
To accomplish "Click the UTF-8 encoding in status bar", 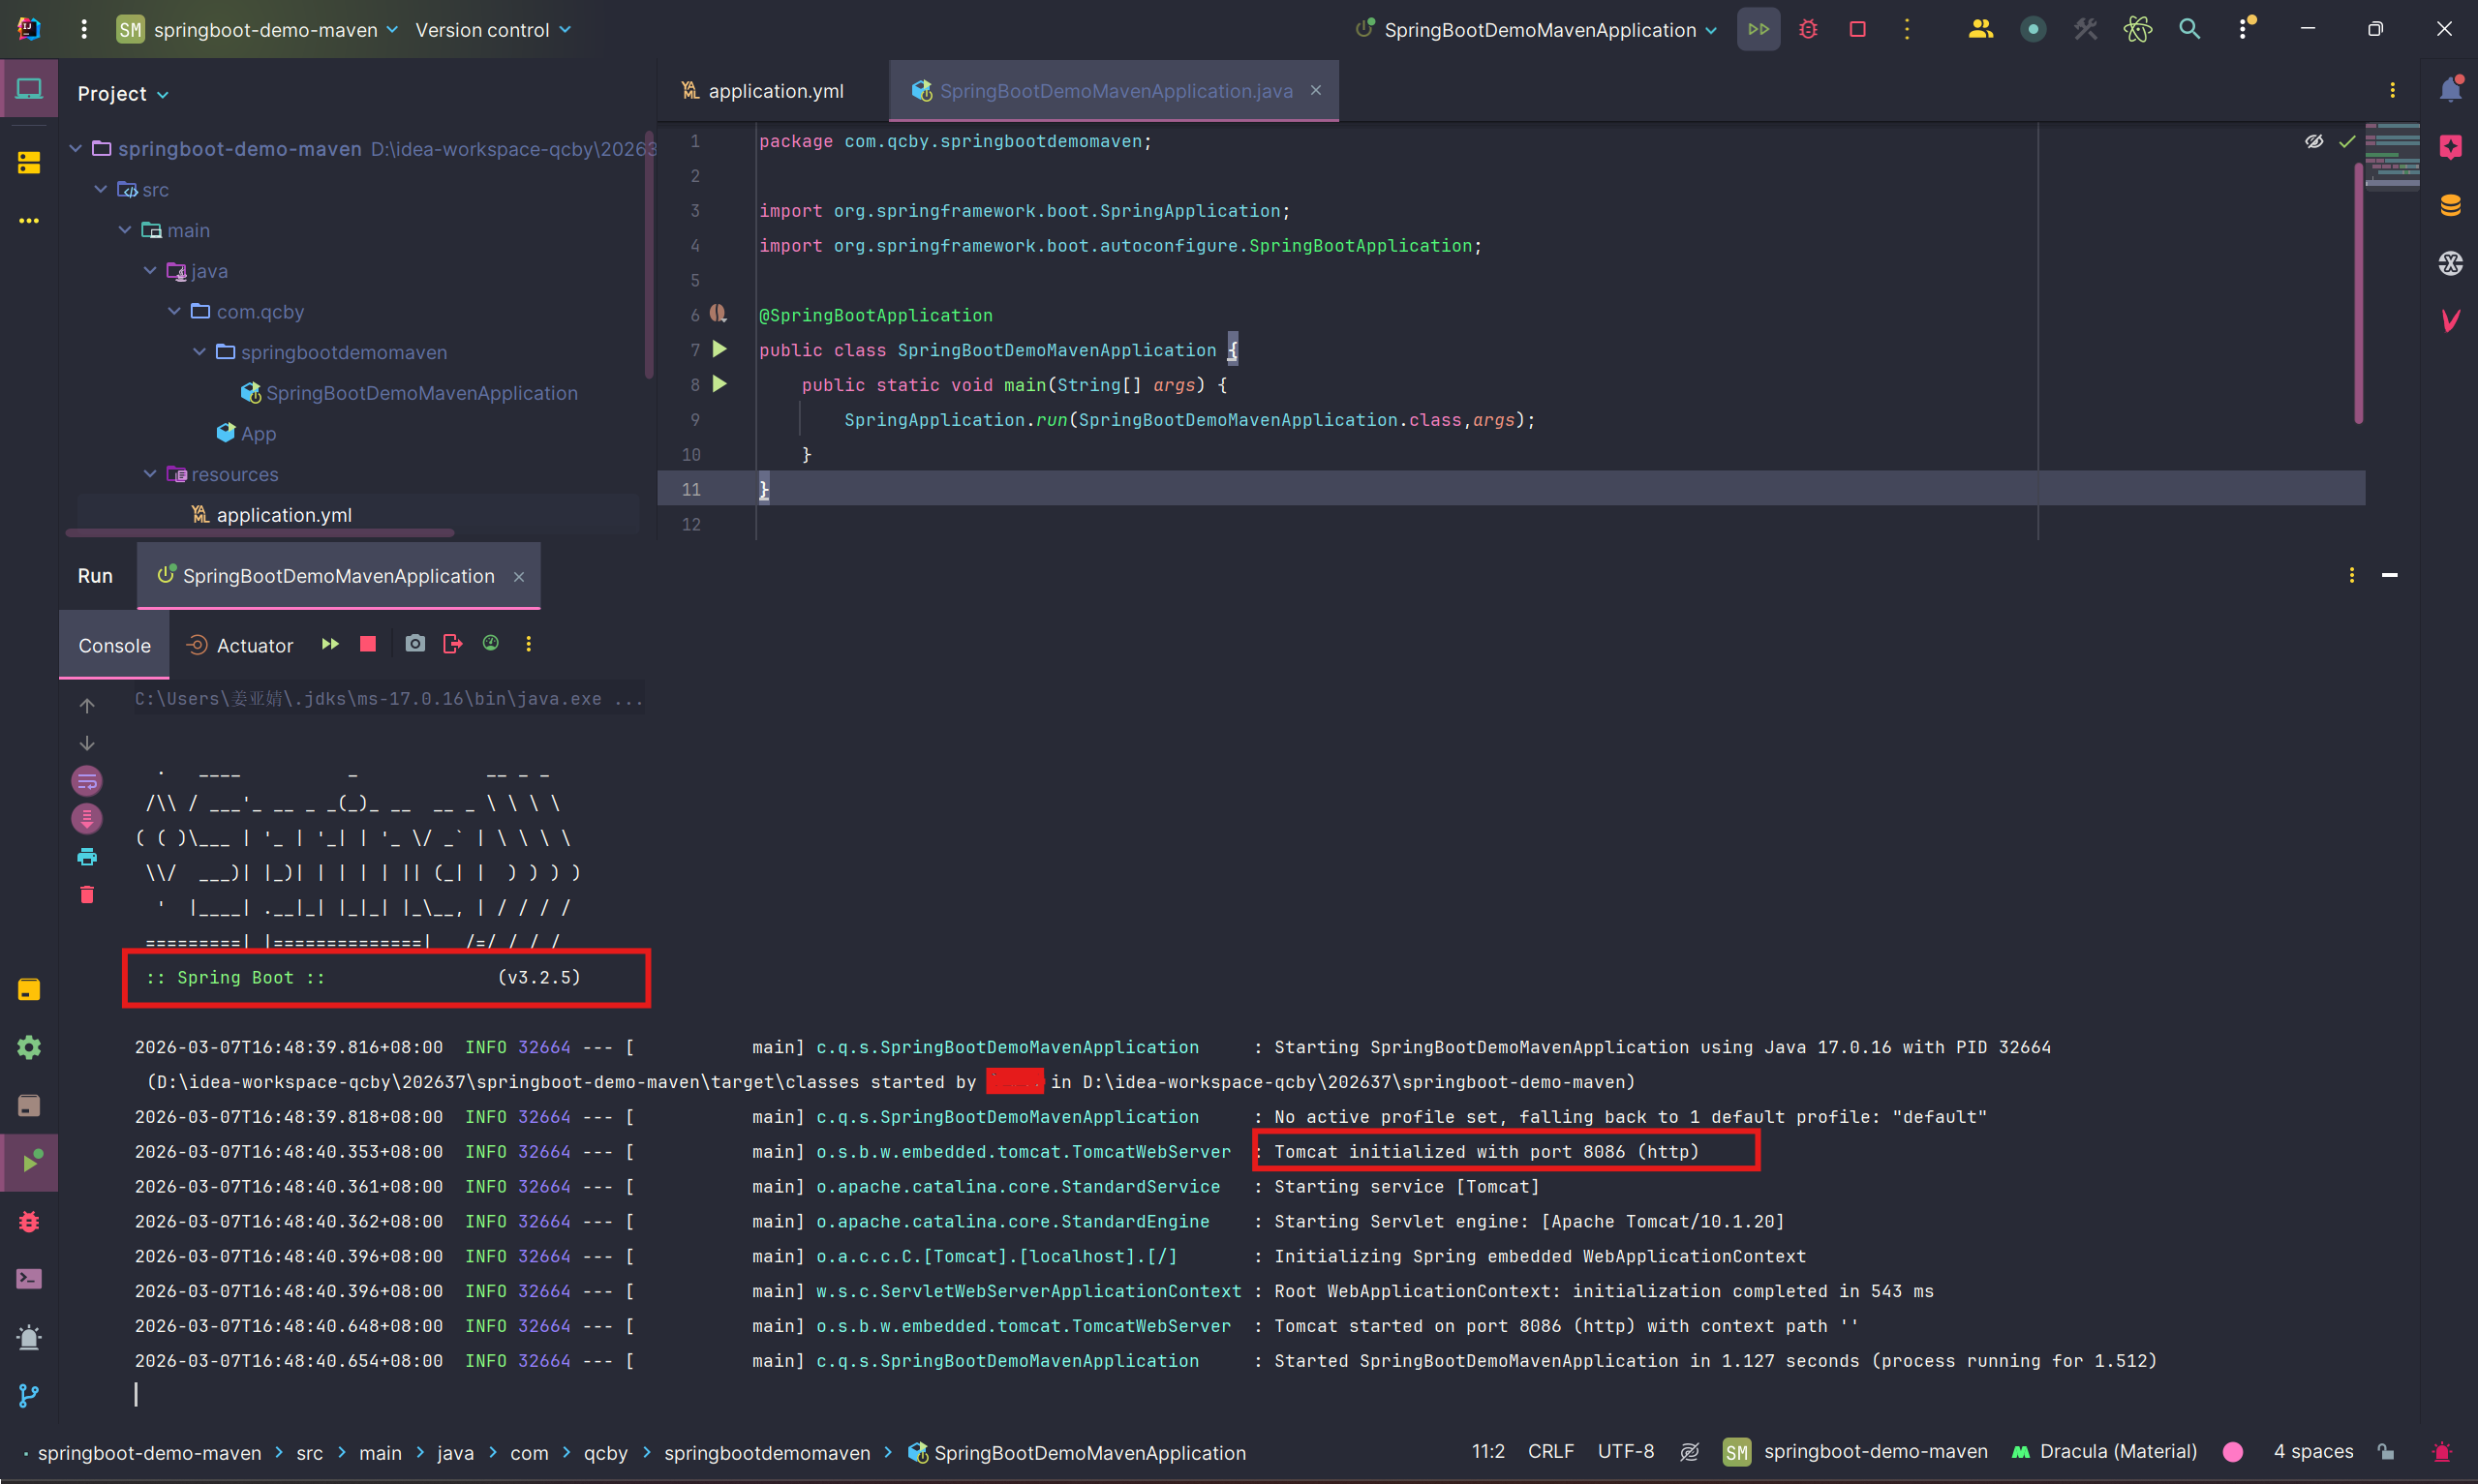I will [x=1625, y=1452].
